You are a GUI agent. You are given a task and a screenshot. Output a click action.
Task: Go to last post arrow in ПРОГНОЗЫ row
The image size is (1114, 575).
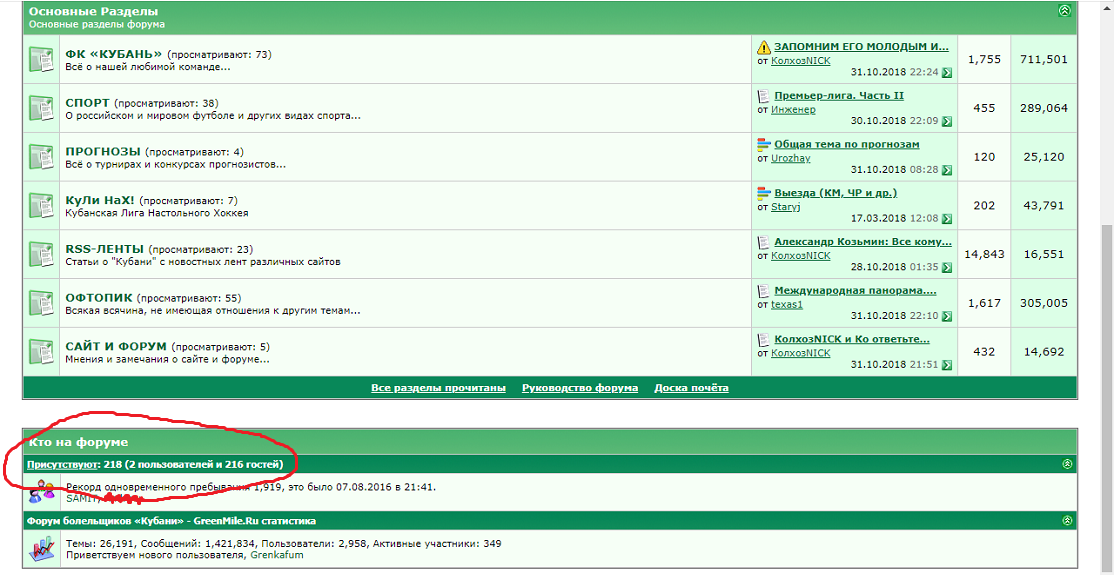946,170
